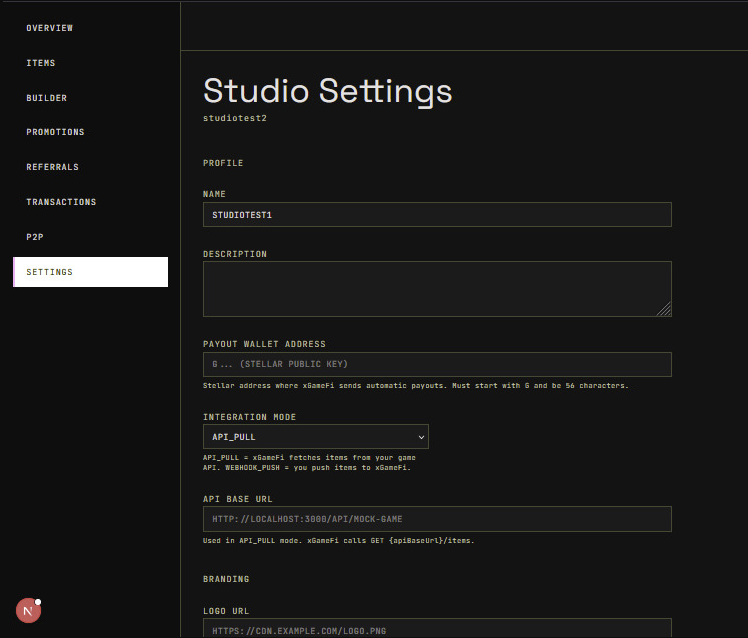Click the studiotest2 subtitle text

point(235,118)
